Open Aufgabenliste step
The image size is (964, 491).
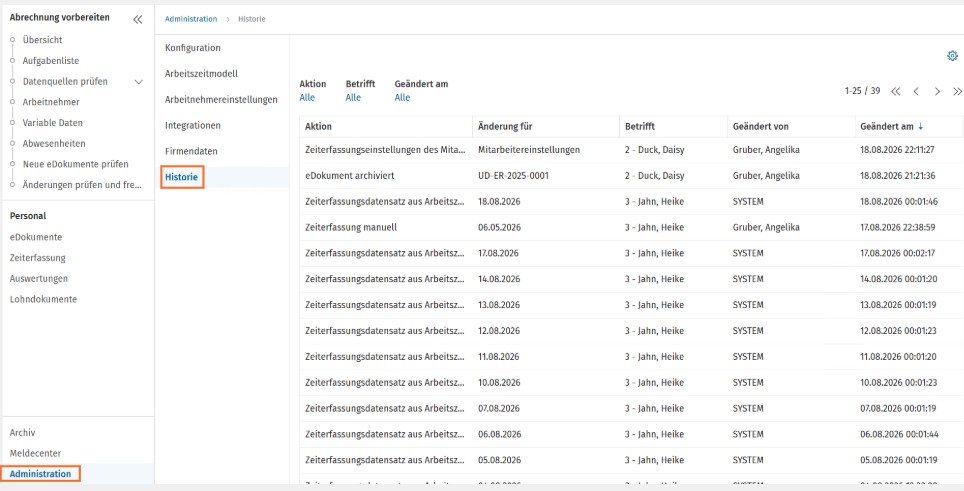(x=50, y=61)
